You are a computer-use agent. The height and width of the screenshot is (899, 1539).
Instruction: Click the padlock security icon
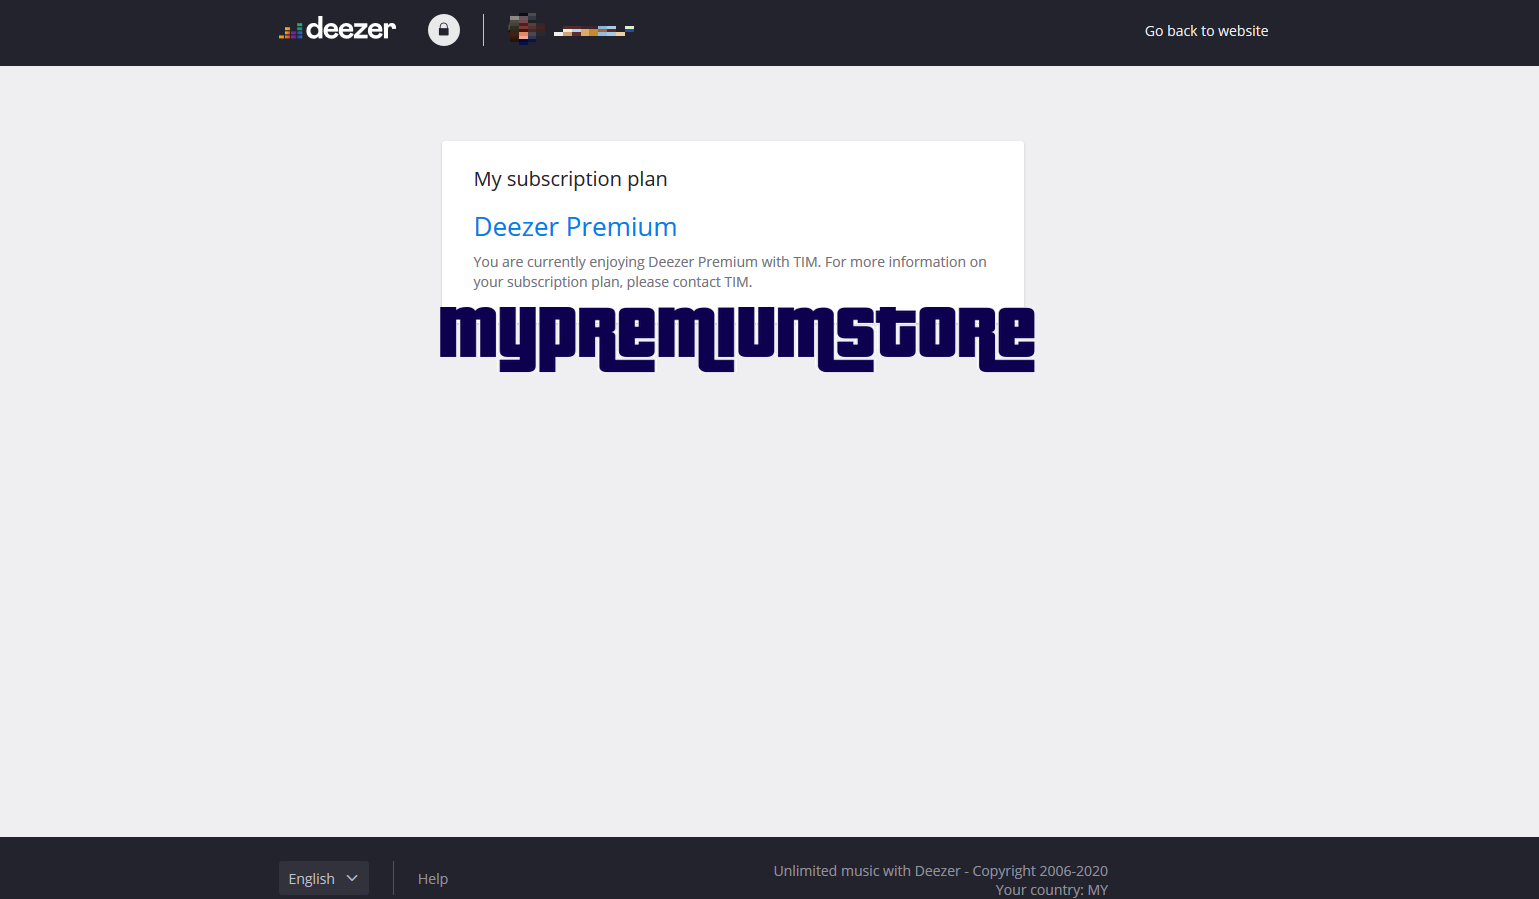coord(444,30)
